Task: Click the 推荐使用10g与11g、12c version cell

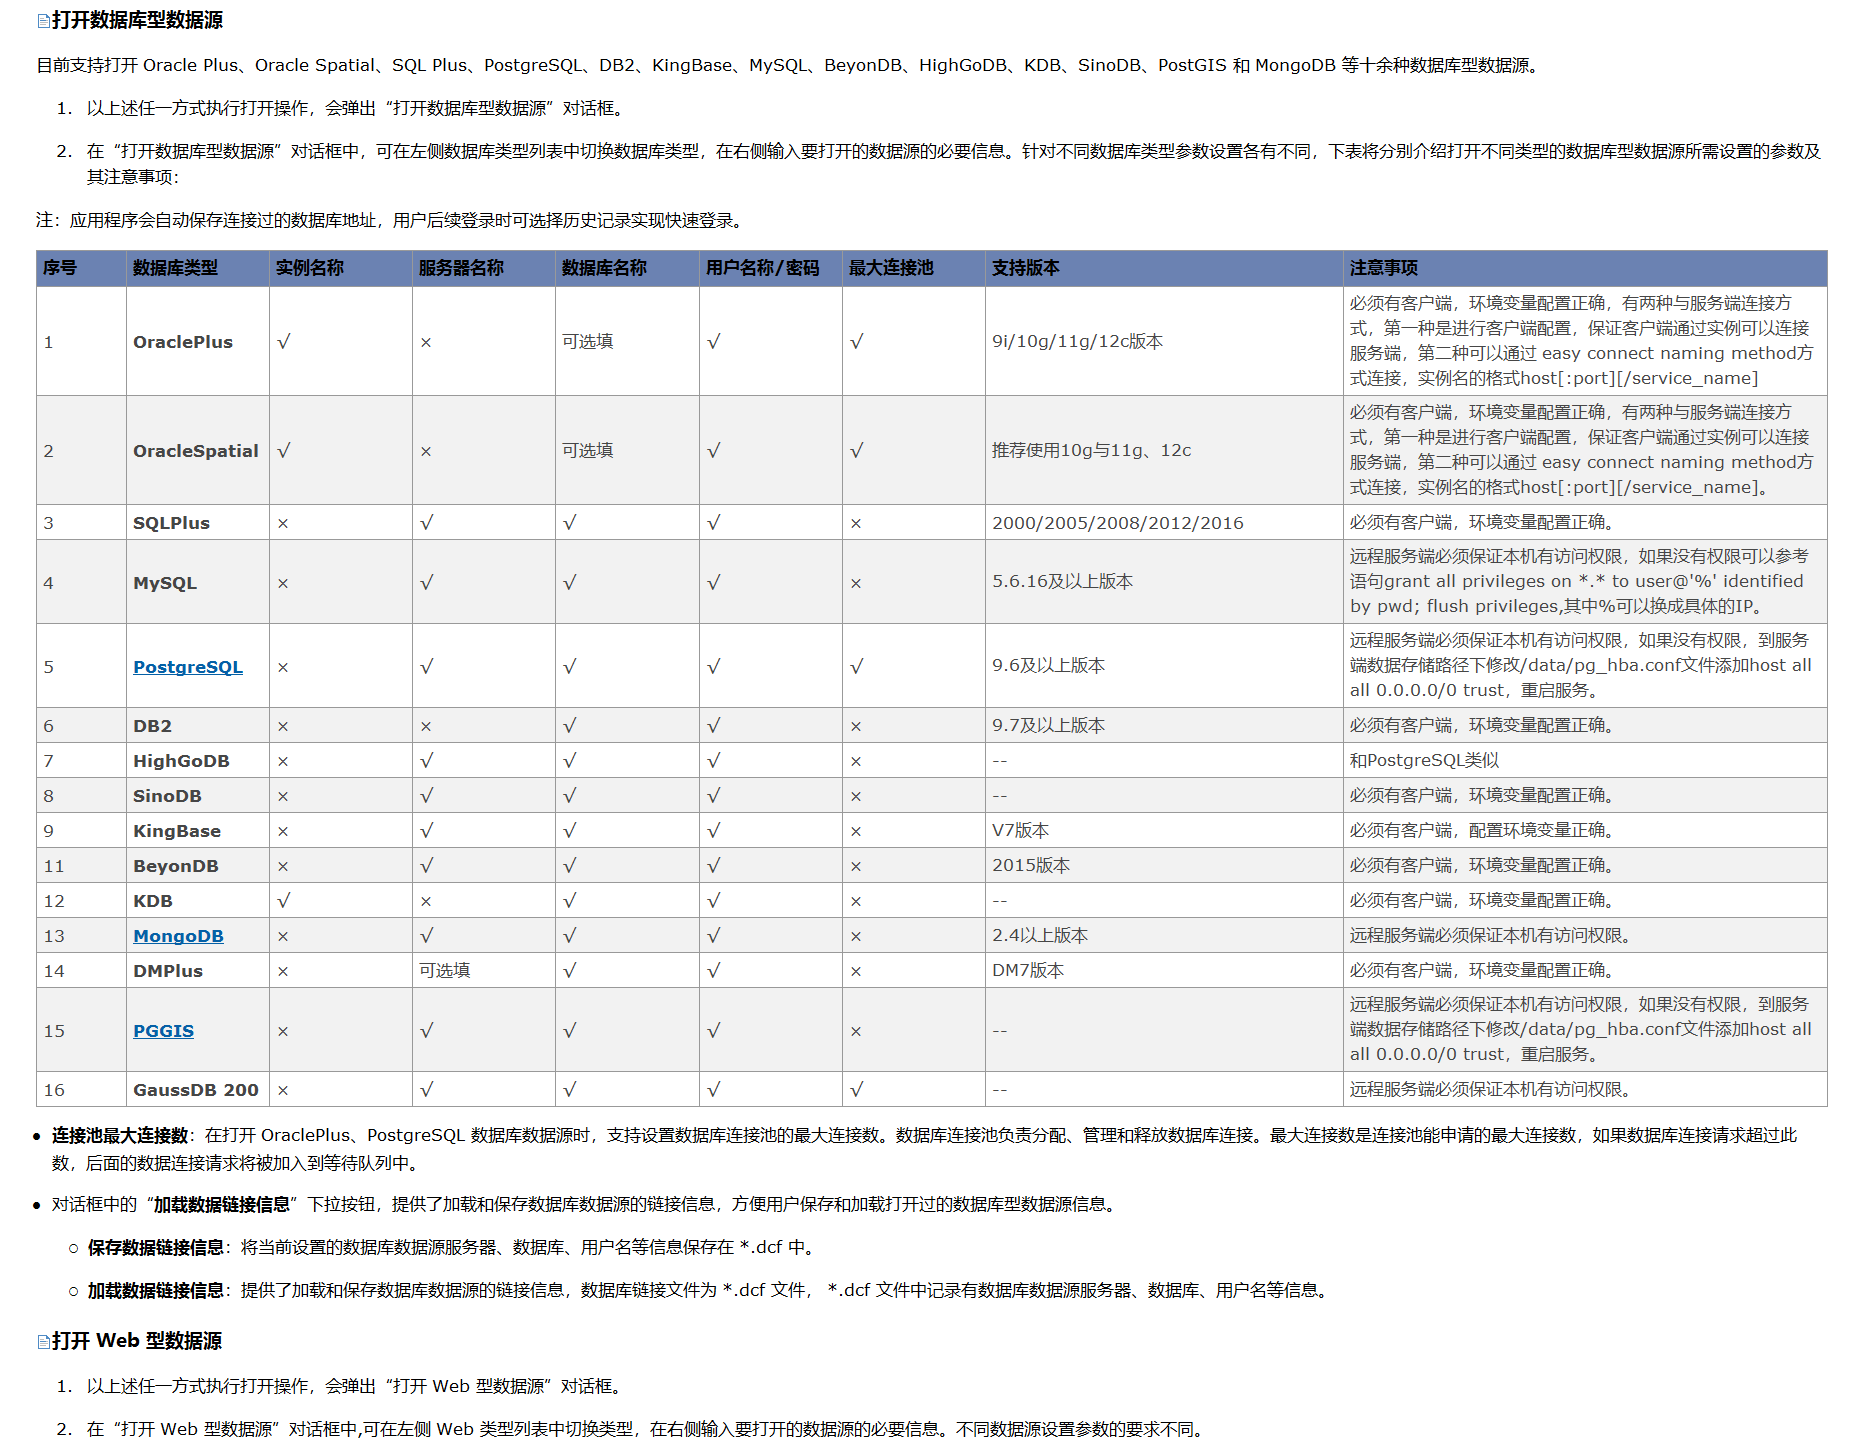Action: [x=1164, y=451]
